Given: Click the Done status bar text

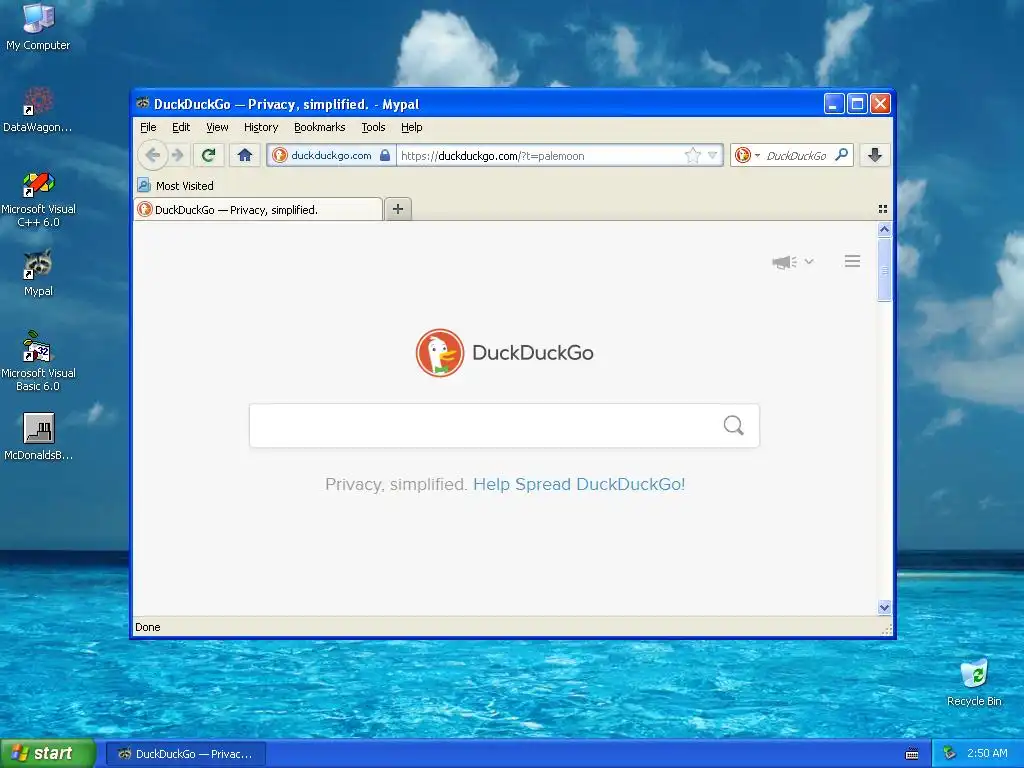Looking at the screenshot, I should tap(148, 627).
